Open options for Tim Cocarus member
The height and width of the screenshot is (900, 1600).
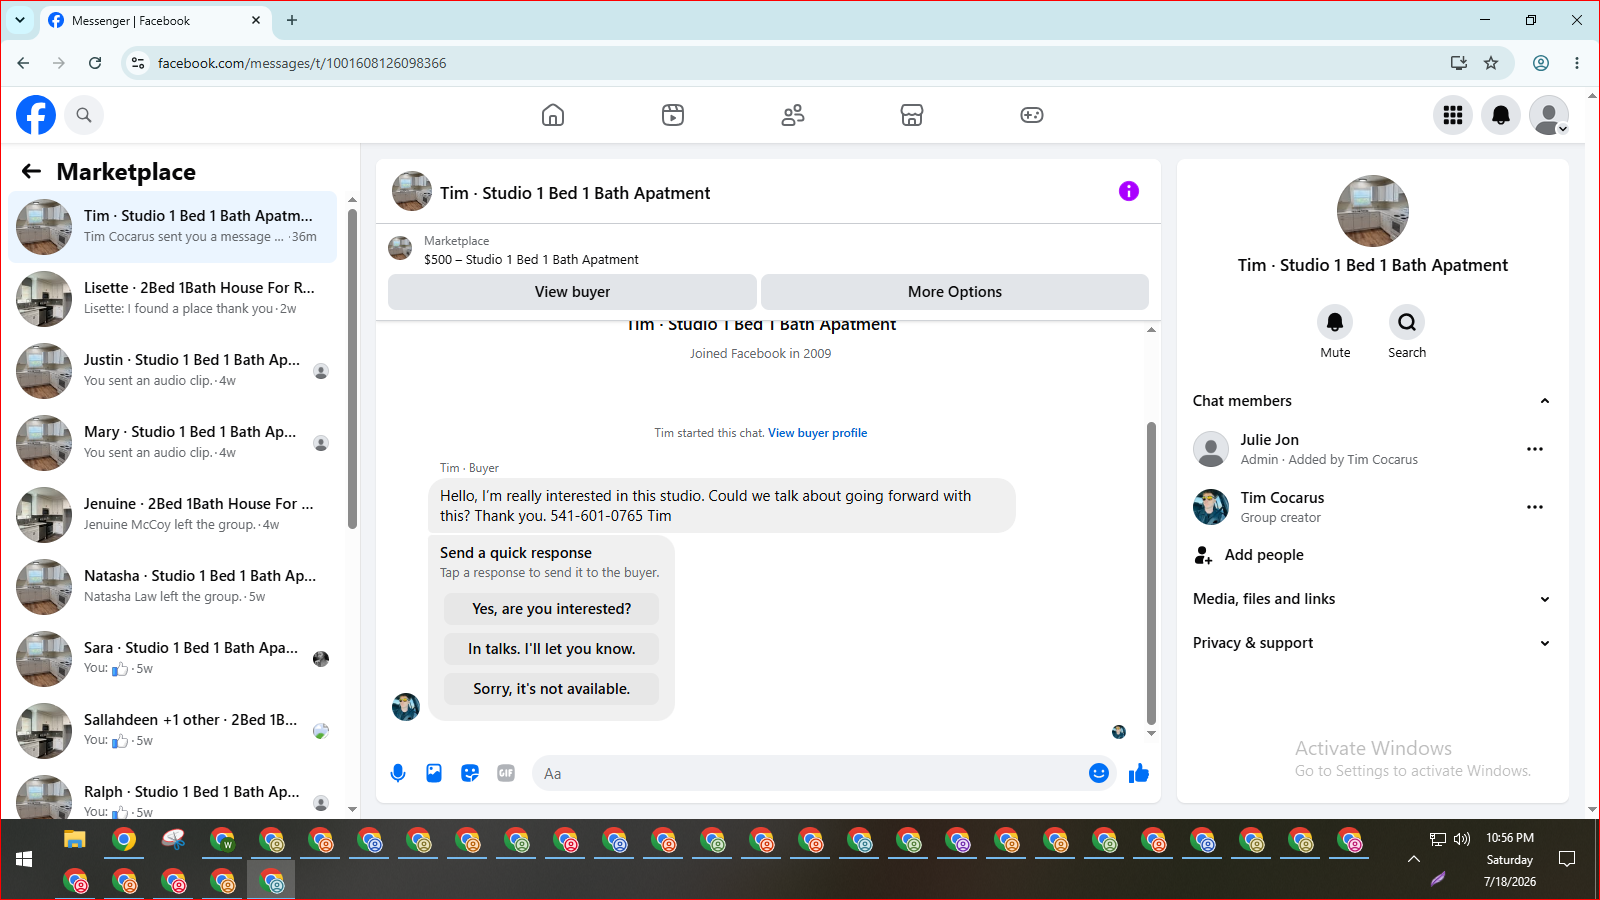coord(1535,507)
